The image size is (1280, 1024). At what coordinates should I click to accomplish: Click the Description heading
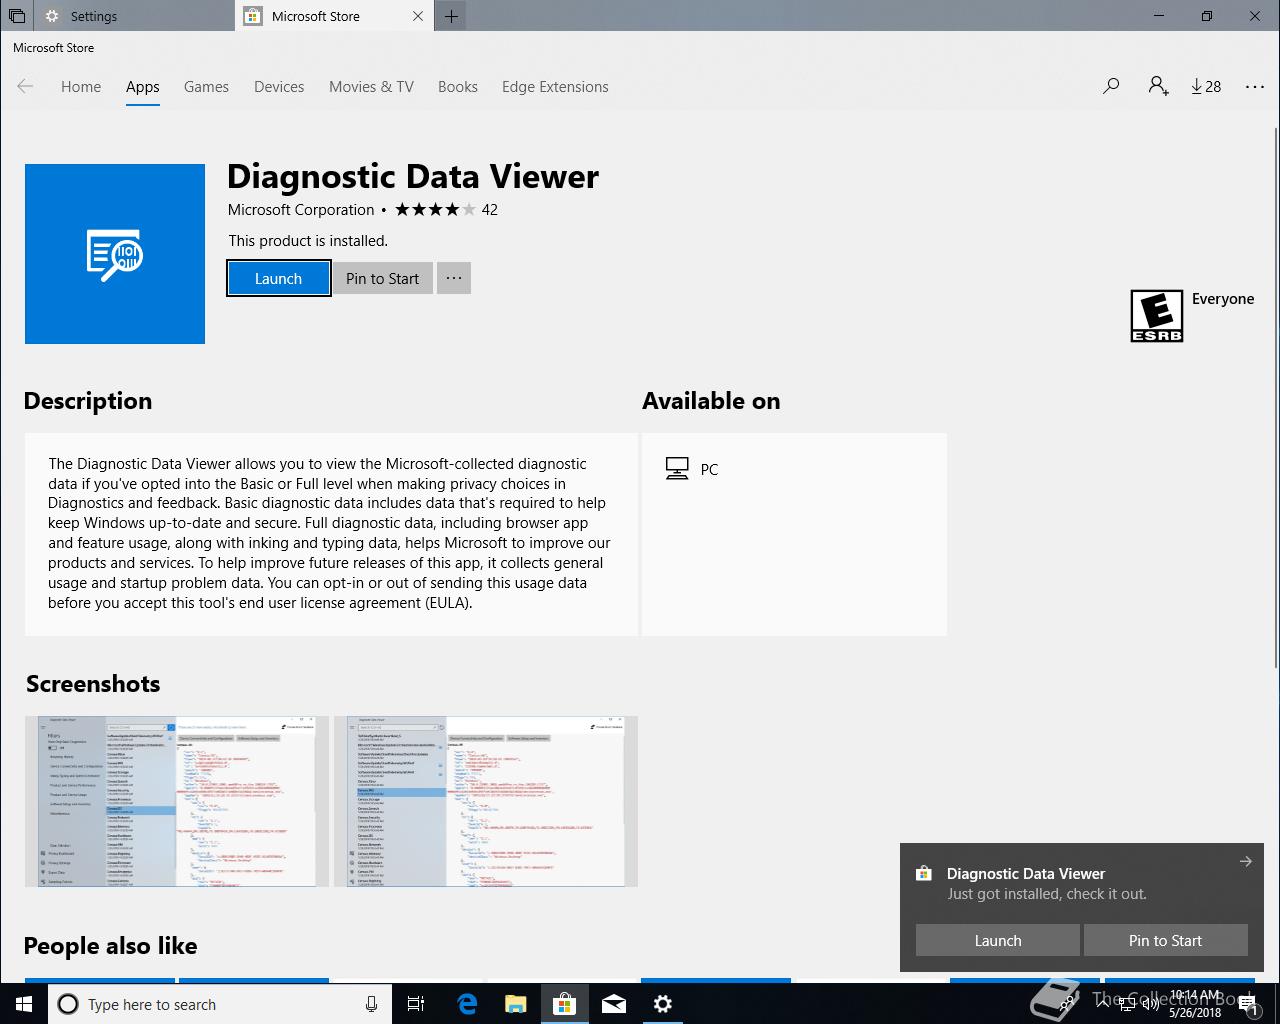[88, 401]
